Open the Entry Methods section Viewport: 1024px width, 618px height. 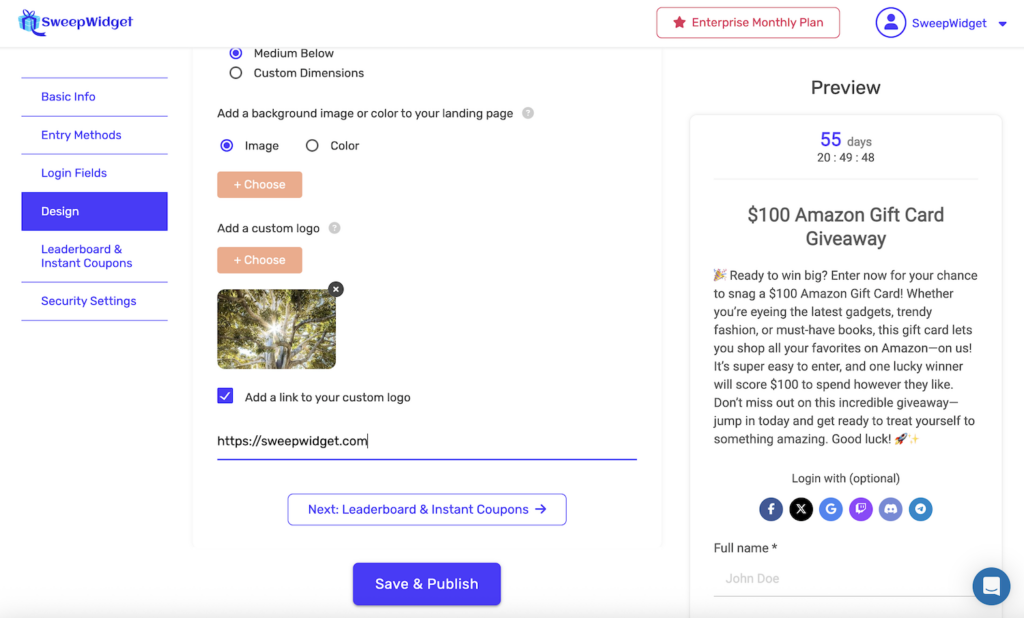pyautogui.click(x=81, y=135)
